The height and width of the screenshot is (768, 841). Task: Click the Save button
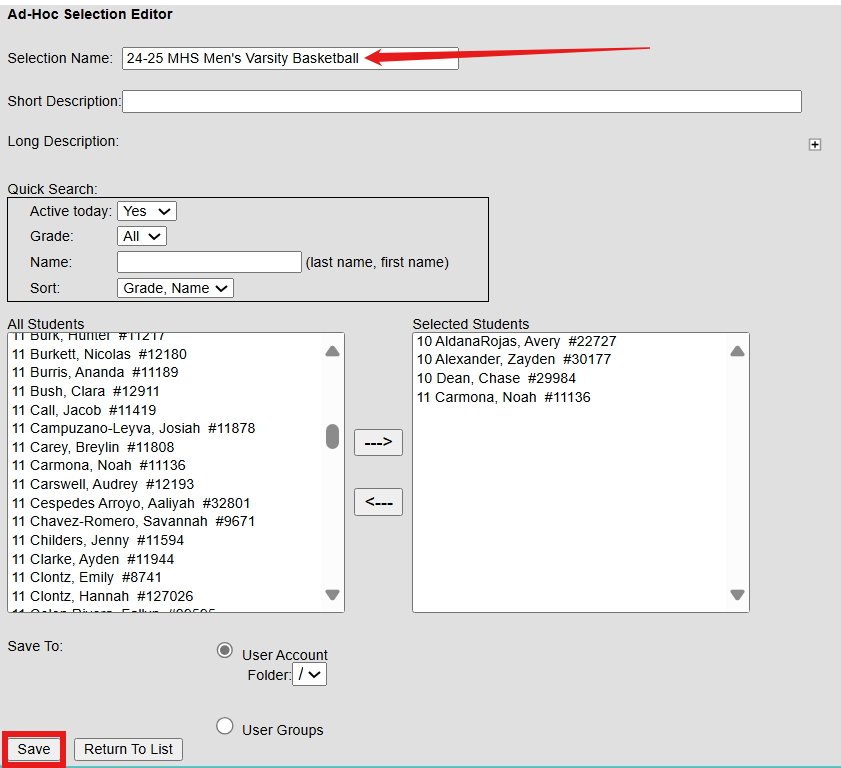point(34,749)
